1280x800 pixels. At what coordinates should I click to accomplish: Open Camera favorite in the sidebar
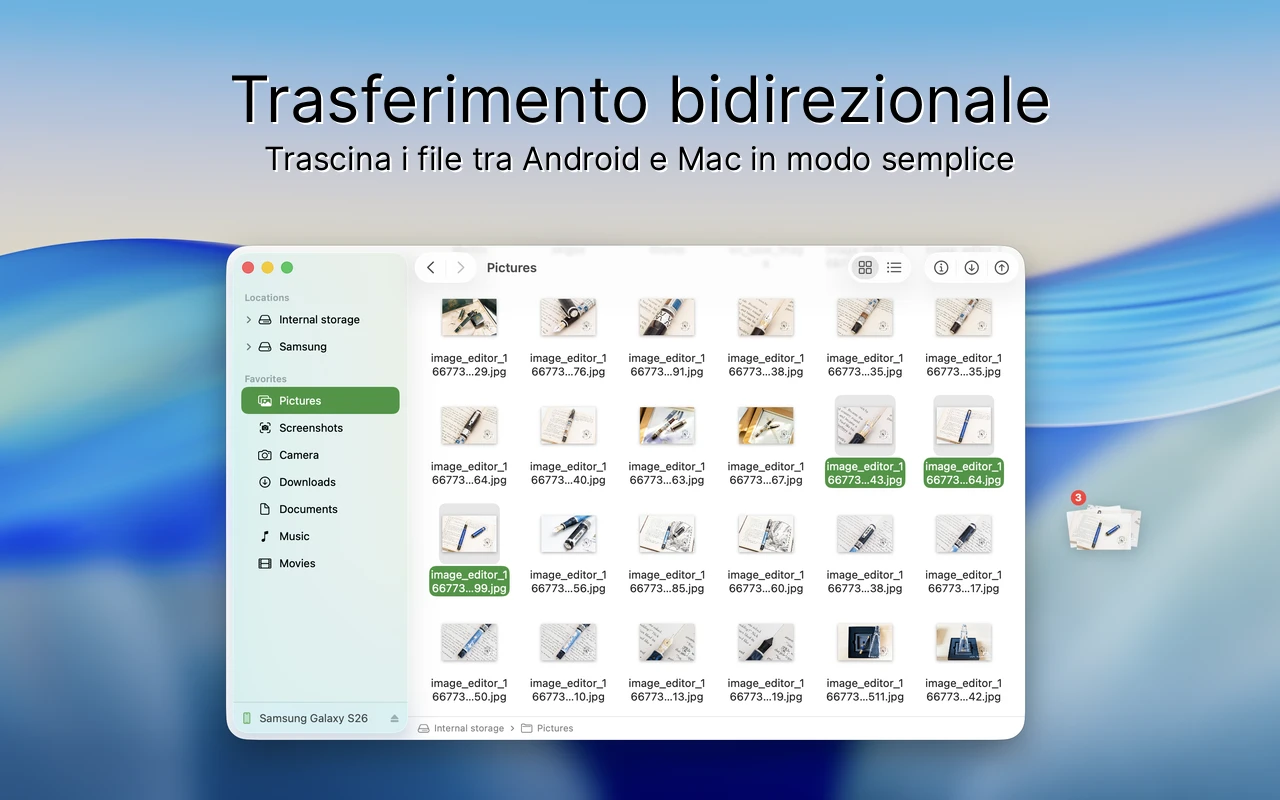click(320, 455)
